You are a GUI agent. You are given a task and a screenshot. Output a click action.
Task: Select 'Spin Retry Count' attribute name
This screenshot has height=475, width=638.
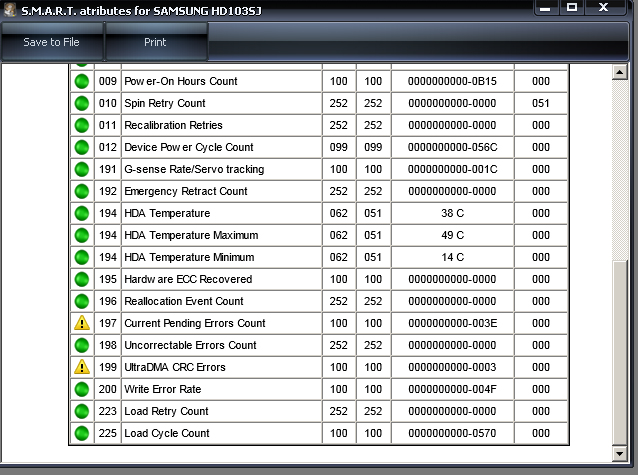coord(165,103)
